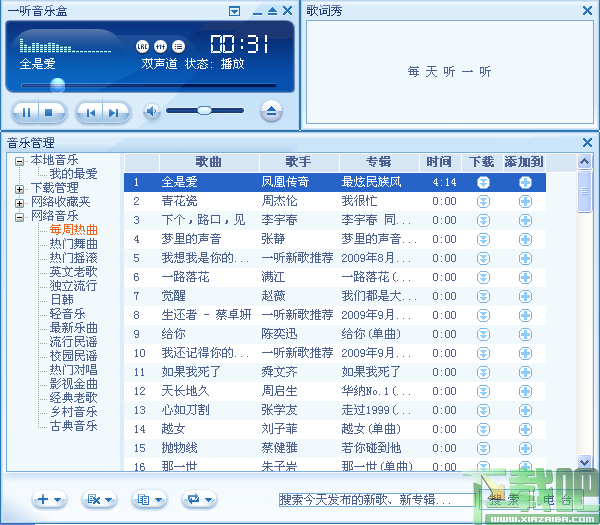Open the equalizer icon in display
Viewport: 600px width, 525px height.
160,47
